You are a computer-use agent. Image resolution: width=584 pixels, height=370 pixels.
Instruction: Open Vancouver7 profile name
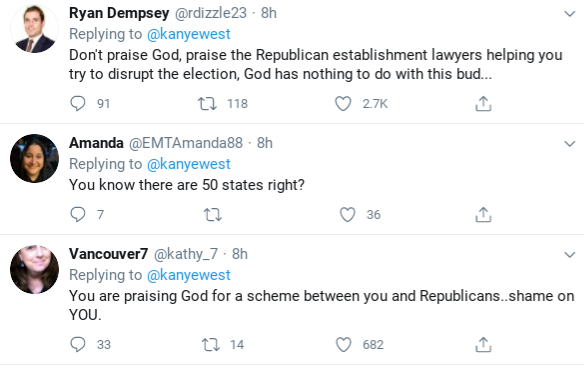pyautogui.click(x=108, y=254)
